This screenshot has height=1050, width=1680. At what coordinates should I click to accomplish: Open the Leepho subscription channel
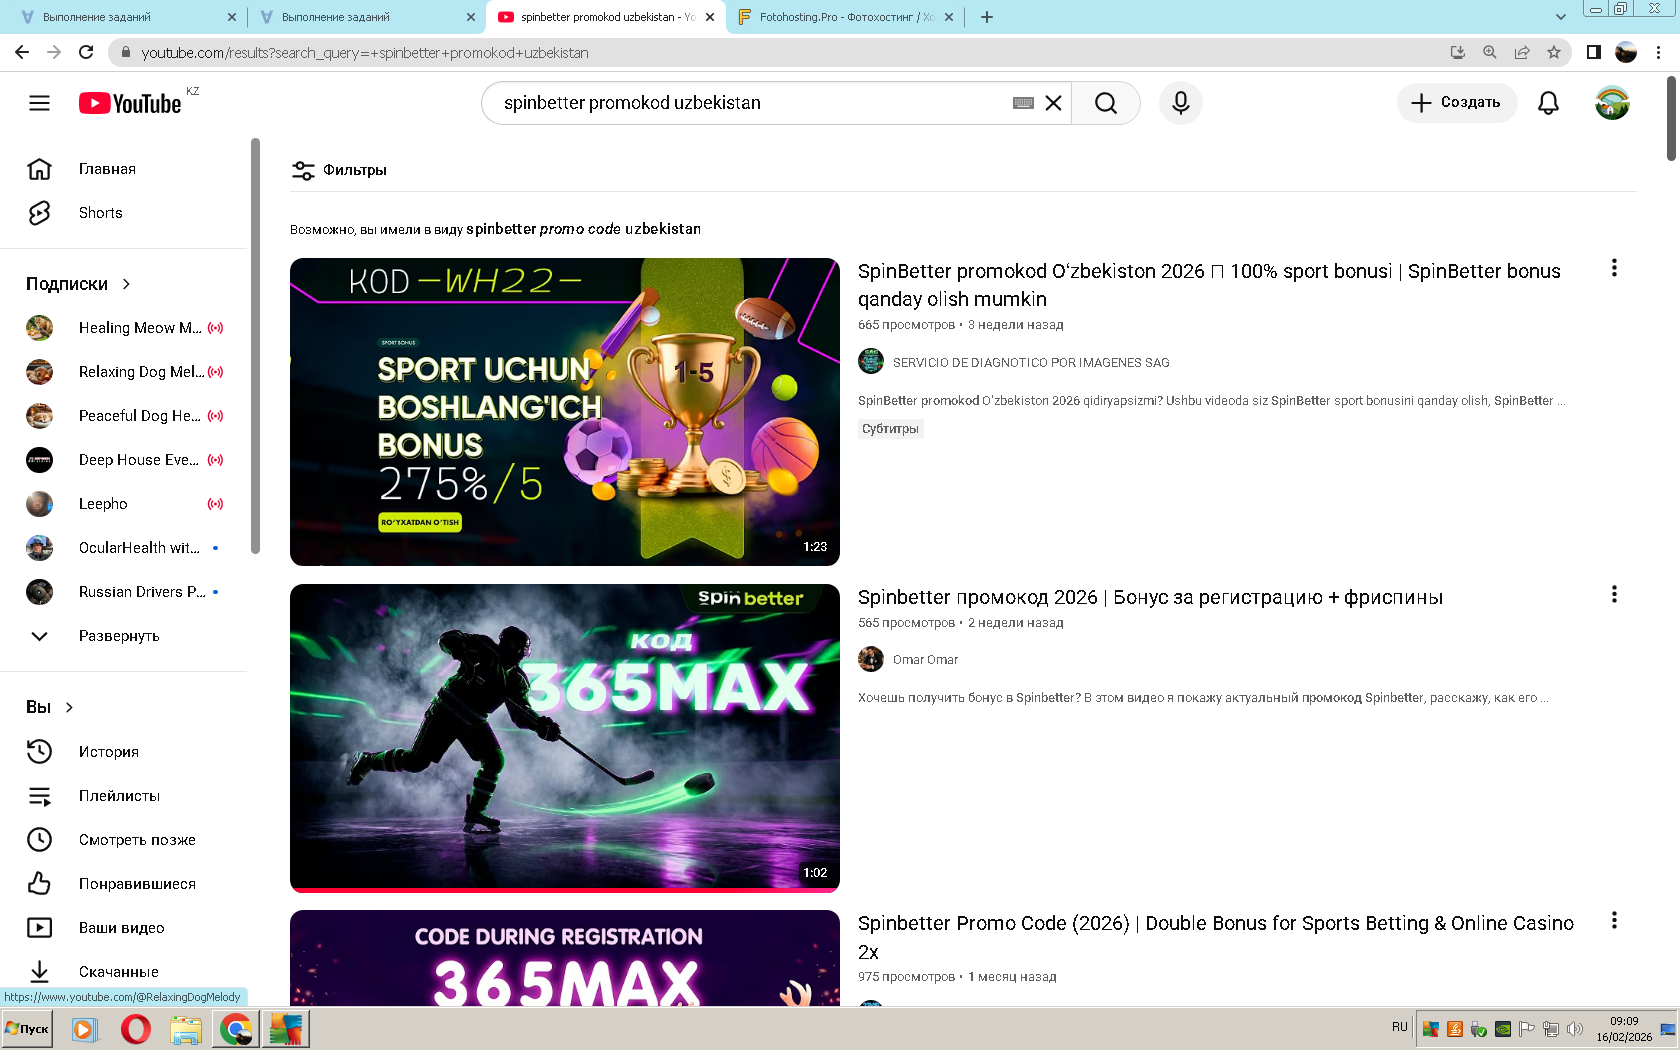pyautogui.click(x=123, y=504)
